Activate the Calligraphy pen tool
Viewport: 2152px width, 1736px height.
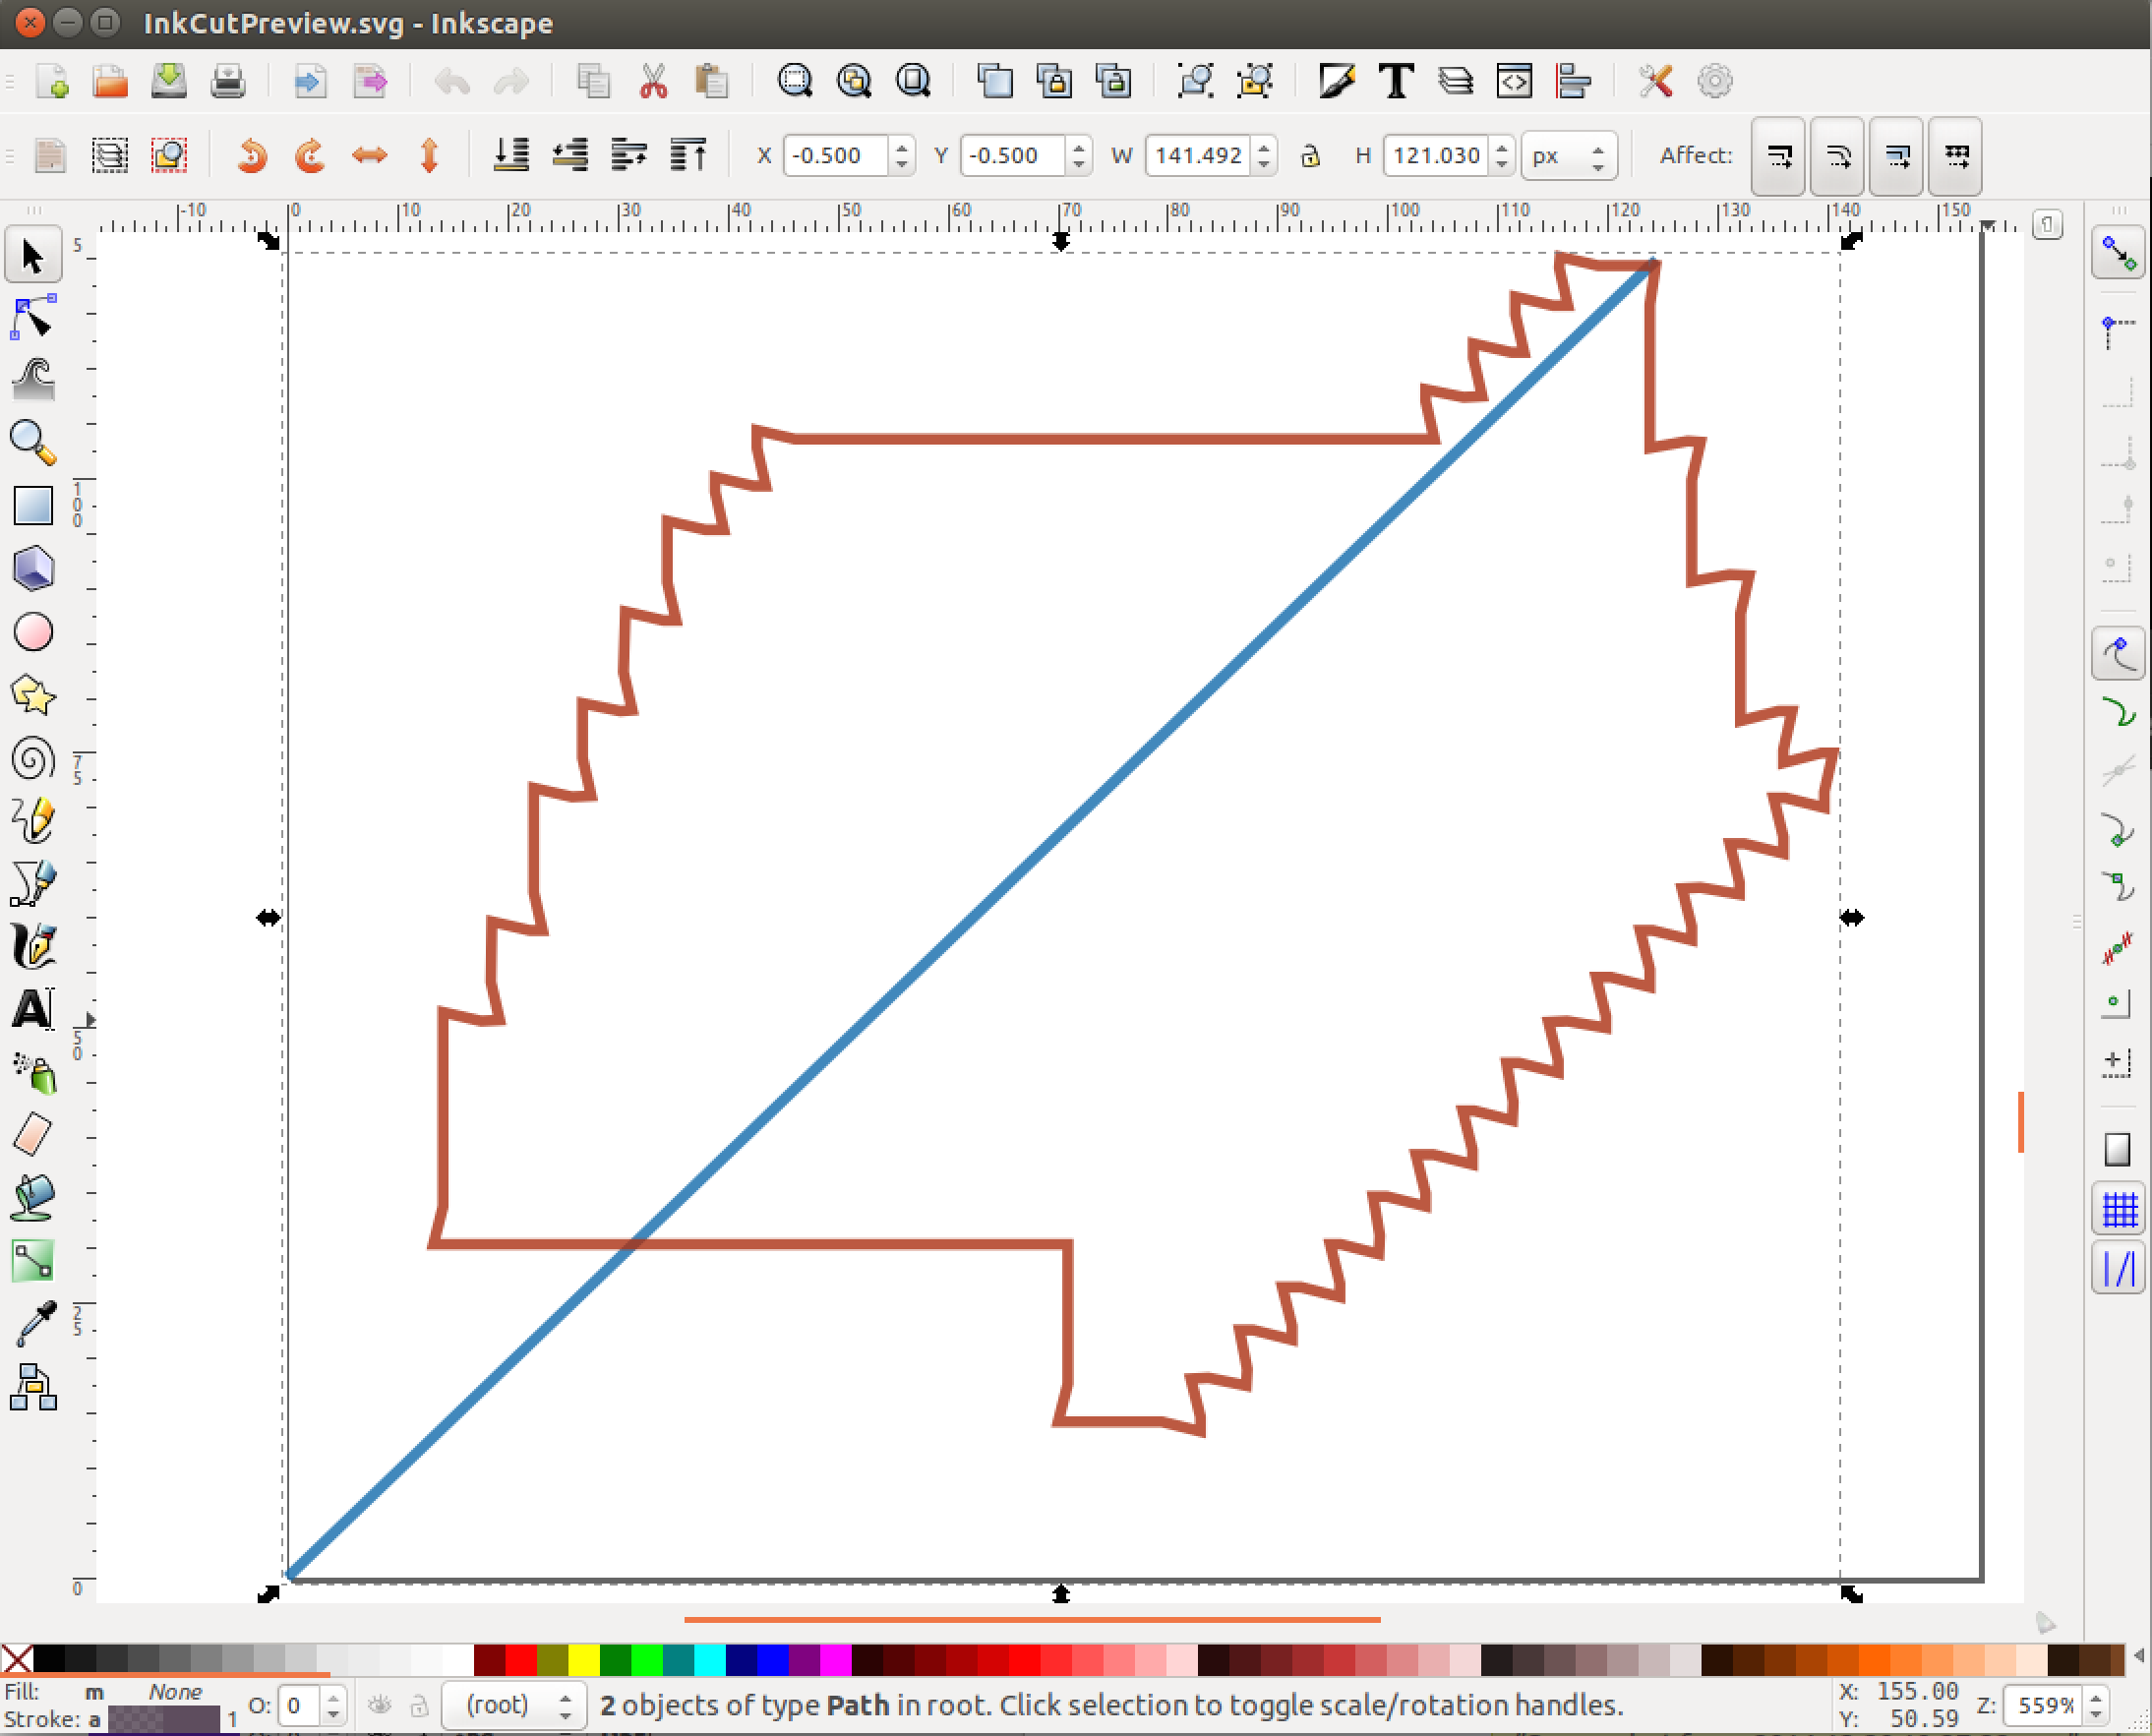tap(32, 946)
